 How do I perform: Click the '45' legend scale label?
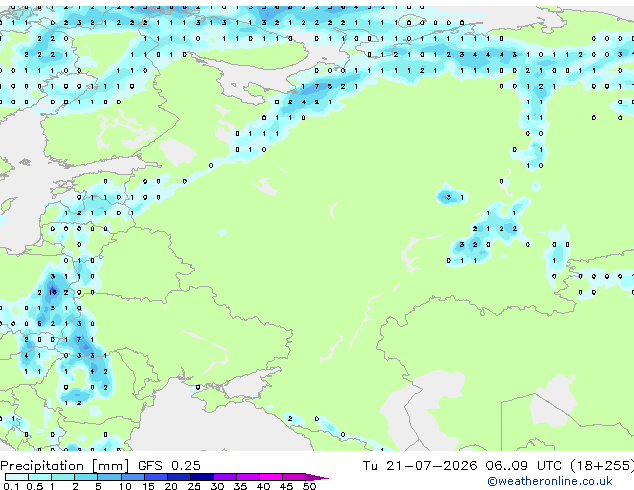[286, 486]
